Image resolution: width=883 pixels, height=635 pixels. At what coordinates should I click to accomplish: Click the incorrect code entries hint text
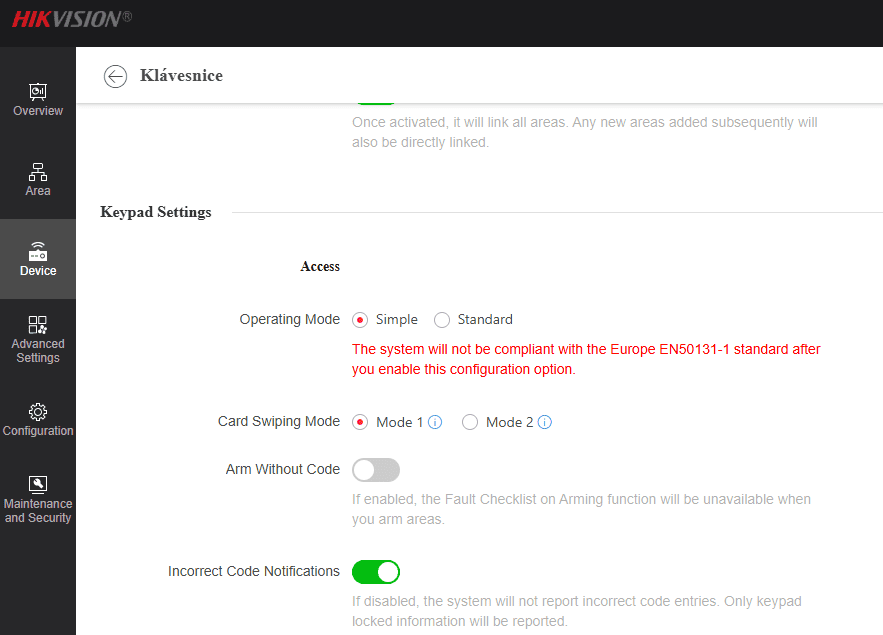[577, 611]
